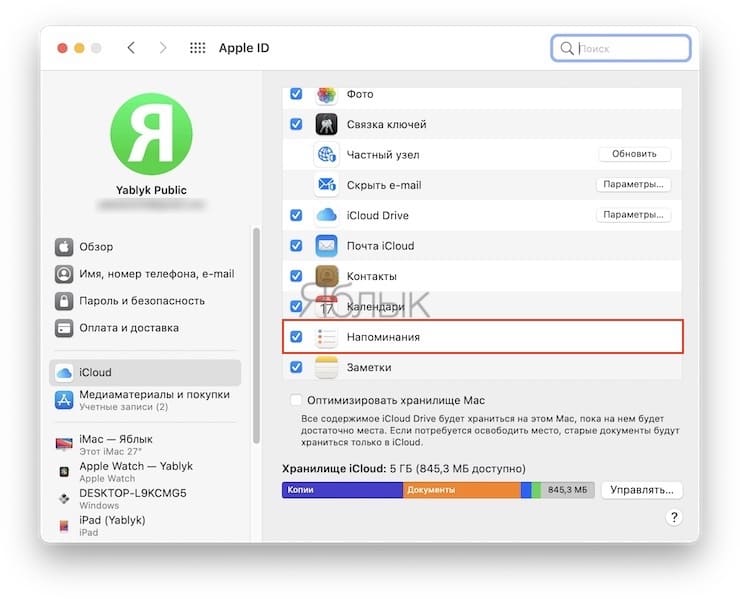Image resolution: width=740 pixels, height=599 pixels.
Task: Open Имя, номер телефона, e-mail section
Action: coord(145,274)
